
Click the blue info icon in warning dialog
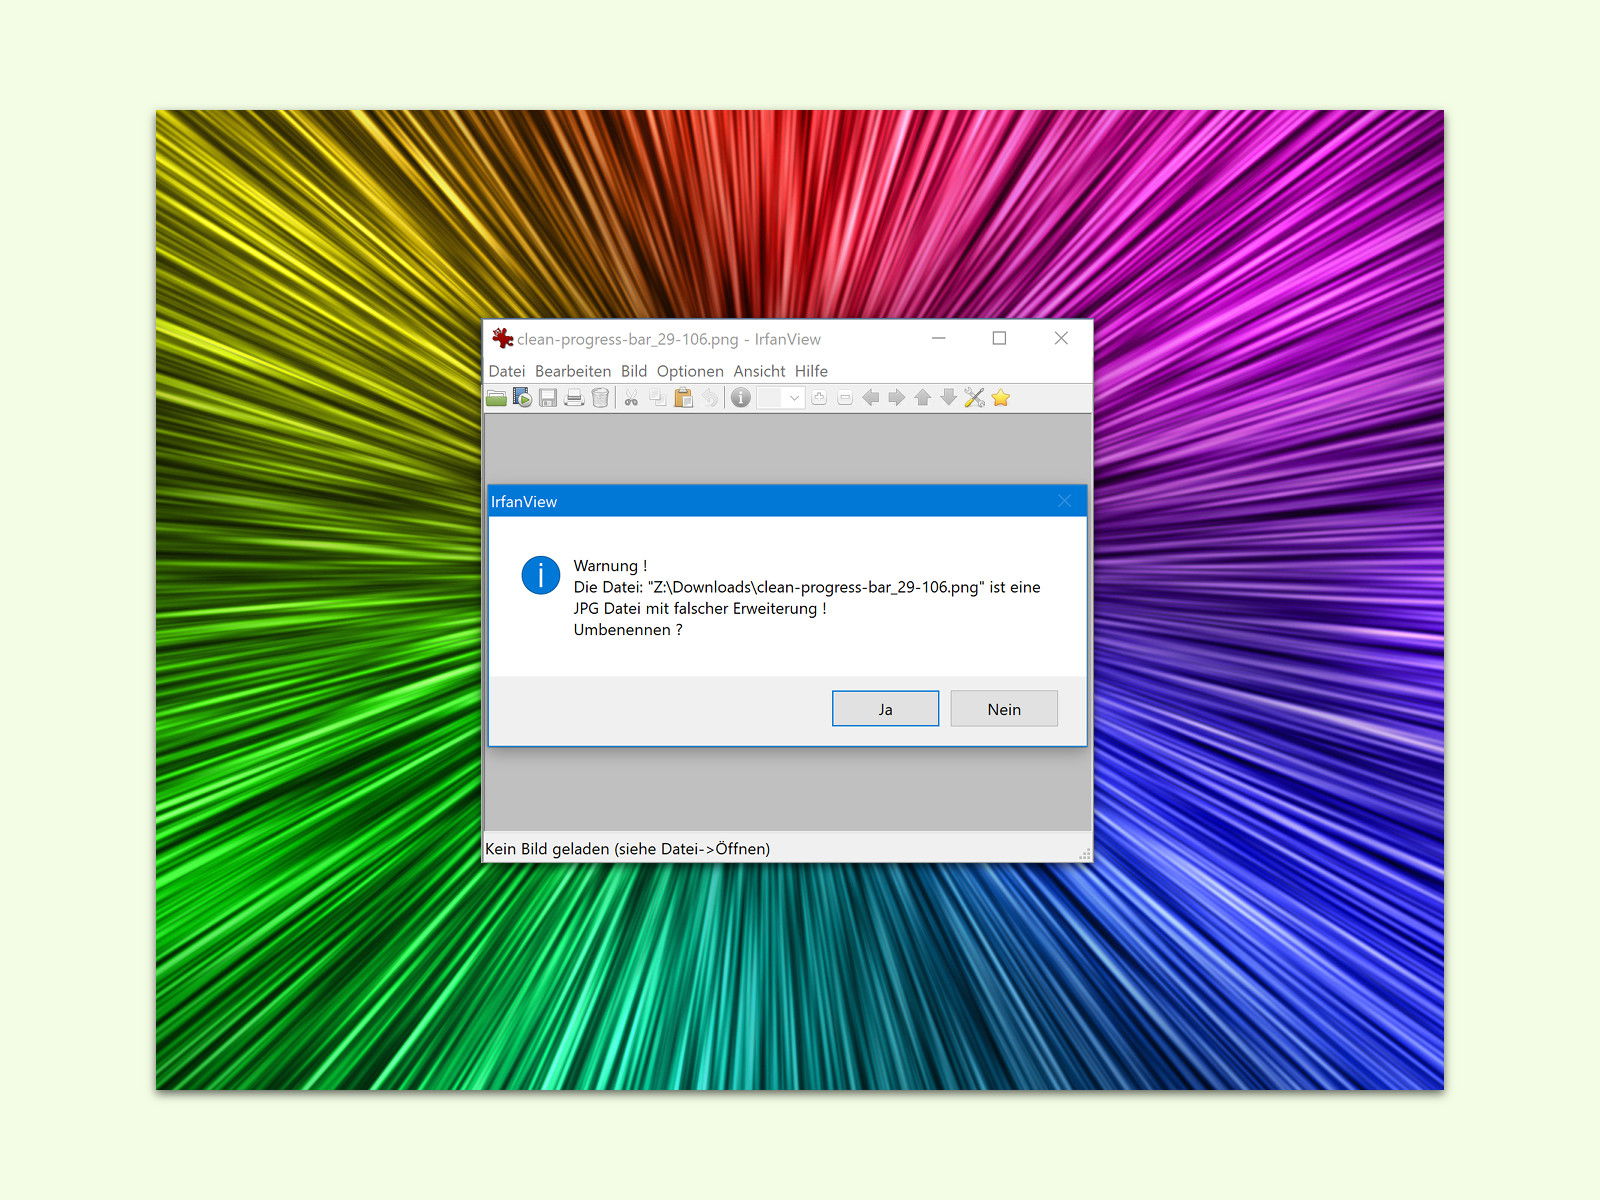click(x=541, y=575)
